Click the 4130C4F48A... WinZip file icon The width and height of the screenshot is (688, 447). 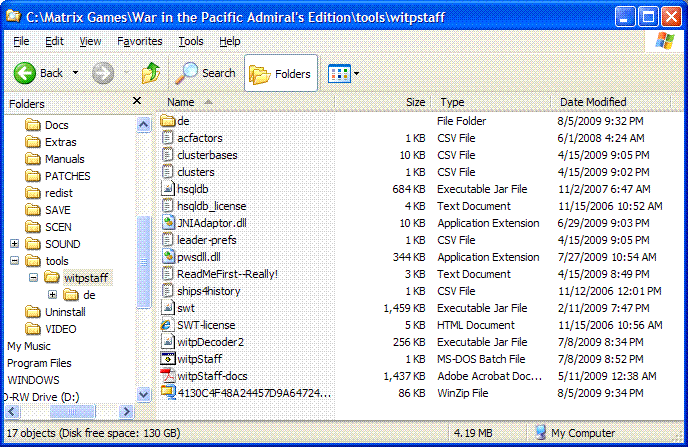coord(168,392)
